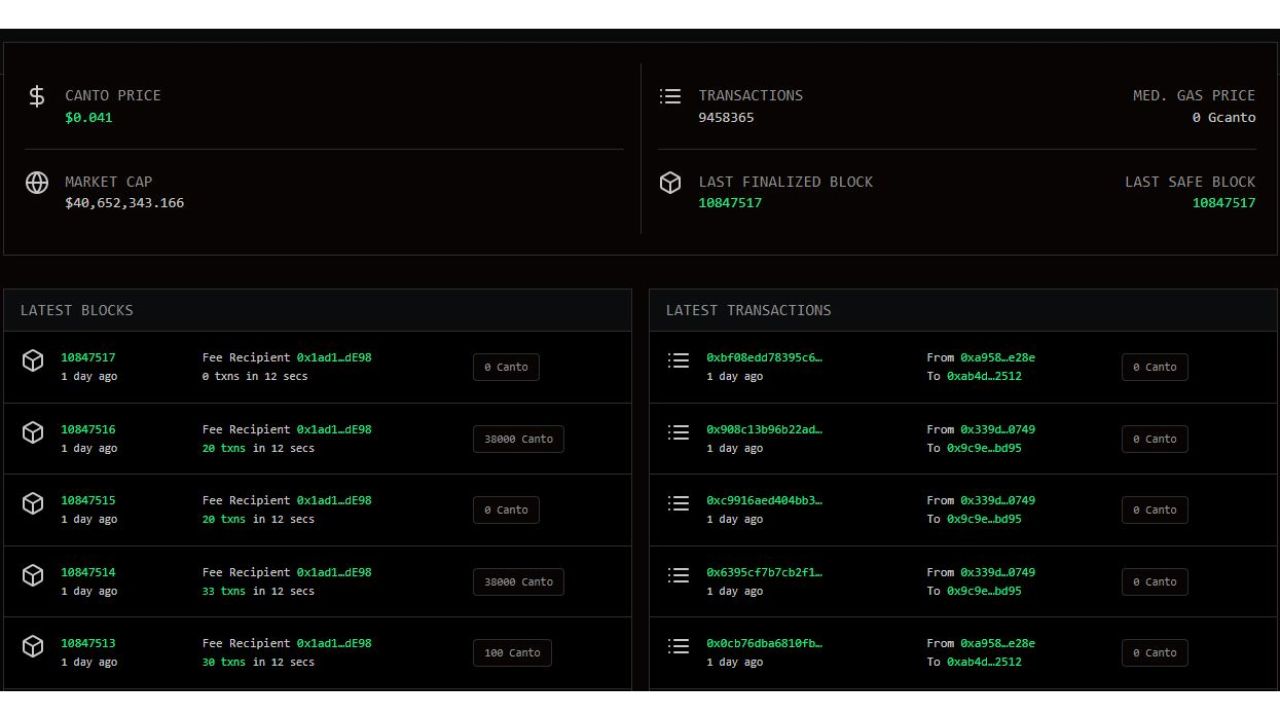Open block 10847517 in Latest Blocks
1280x720 pixels.
coord(88,358)
